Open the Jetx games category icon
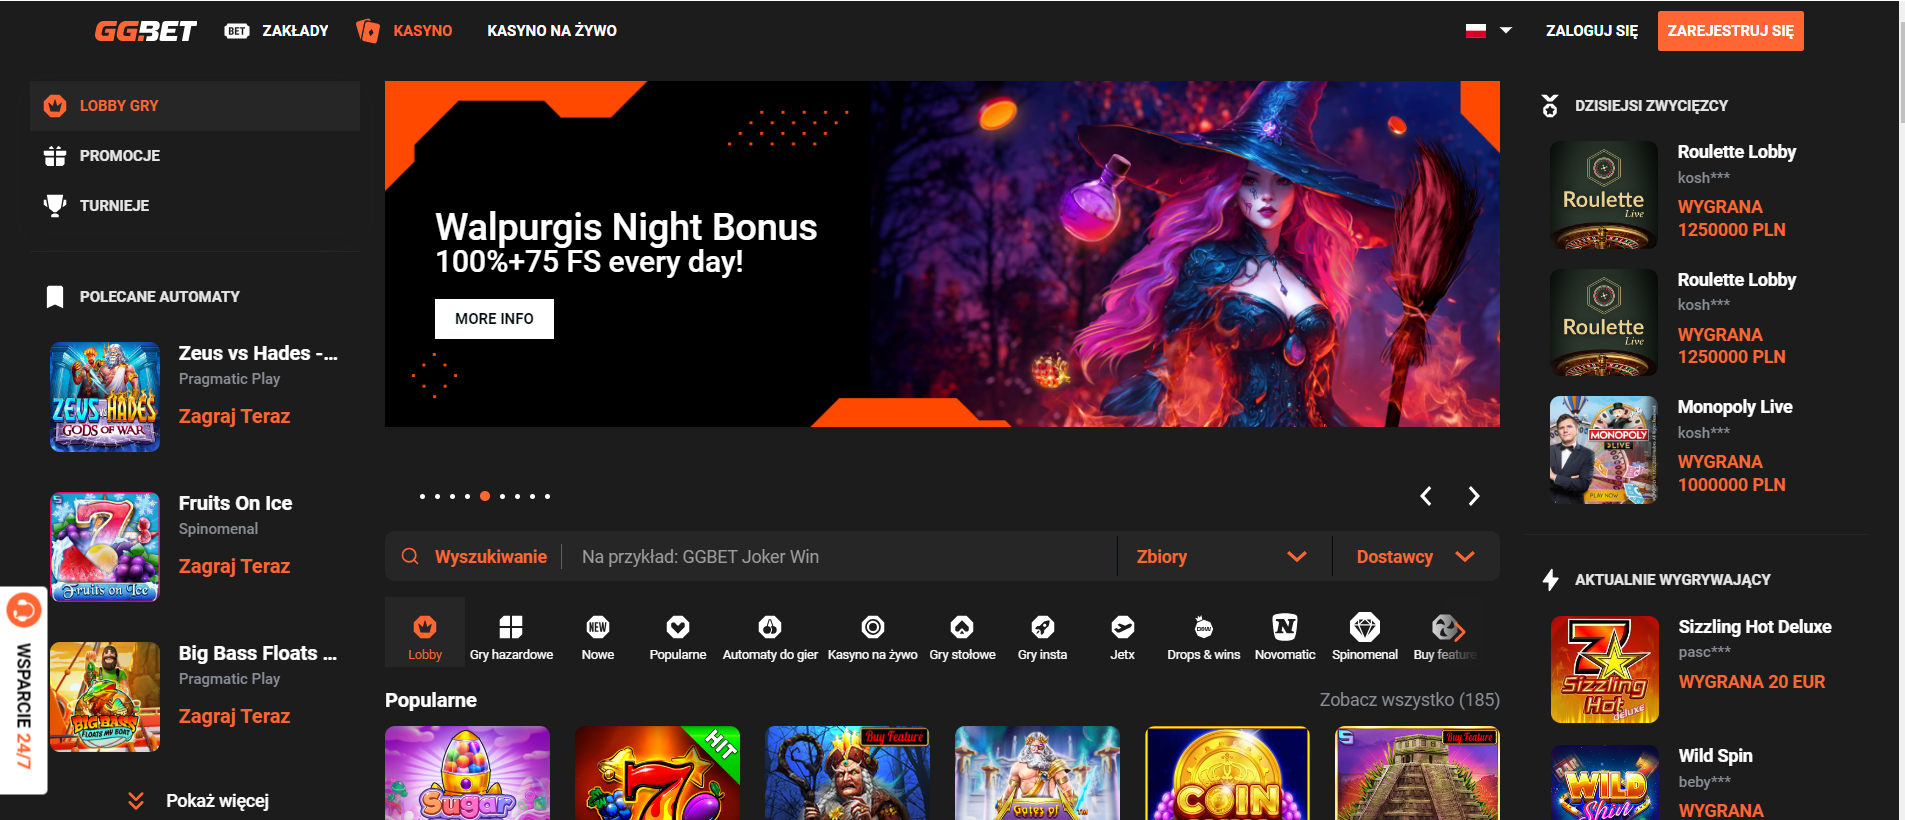Viewport: 1905px width, 820px height. [1122, 628]
